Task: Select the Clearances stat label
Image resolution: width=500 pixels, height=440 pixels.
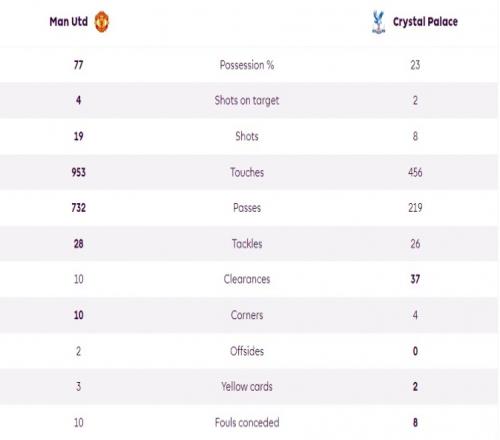Action: coord(247,279)
